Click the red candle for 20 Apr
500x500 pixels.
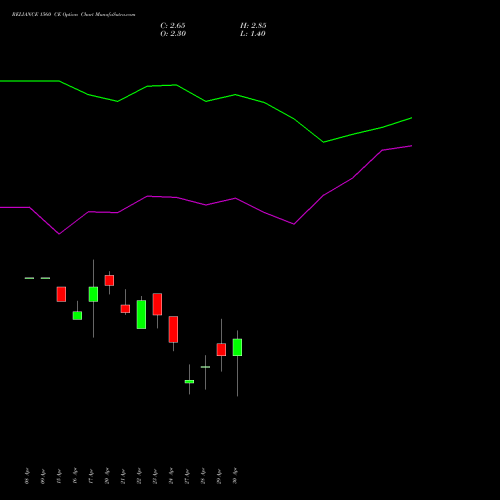point(109,280)
